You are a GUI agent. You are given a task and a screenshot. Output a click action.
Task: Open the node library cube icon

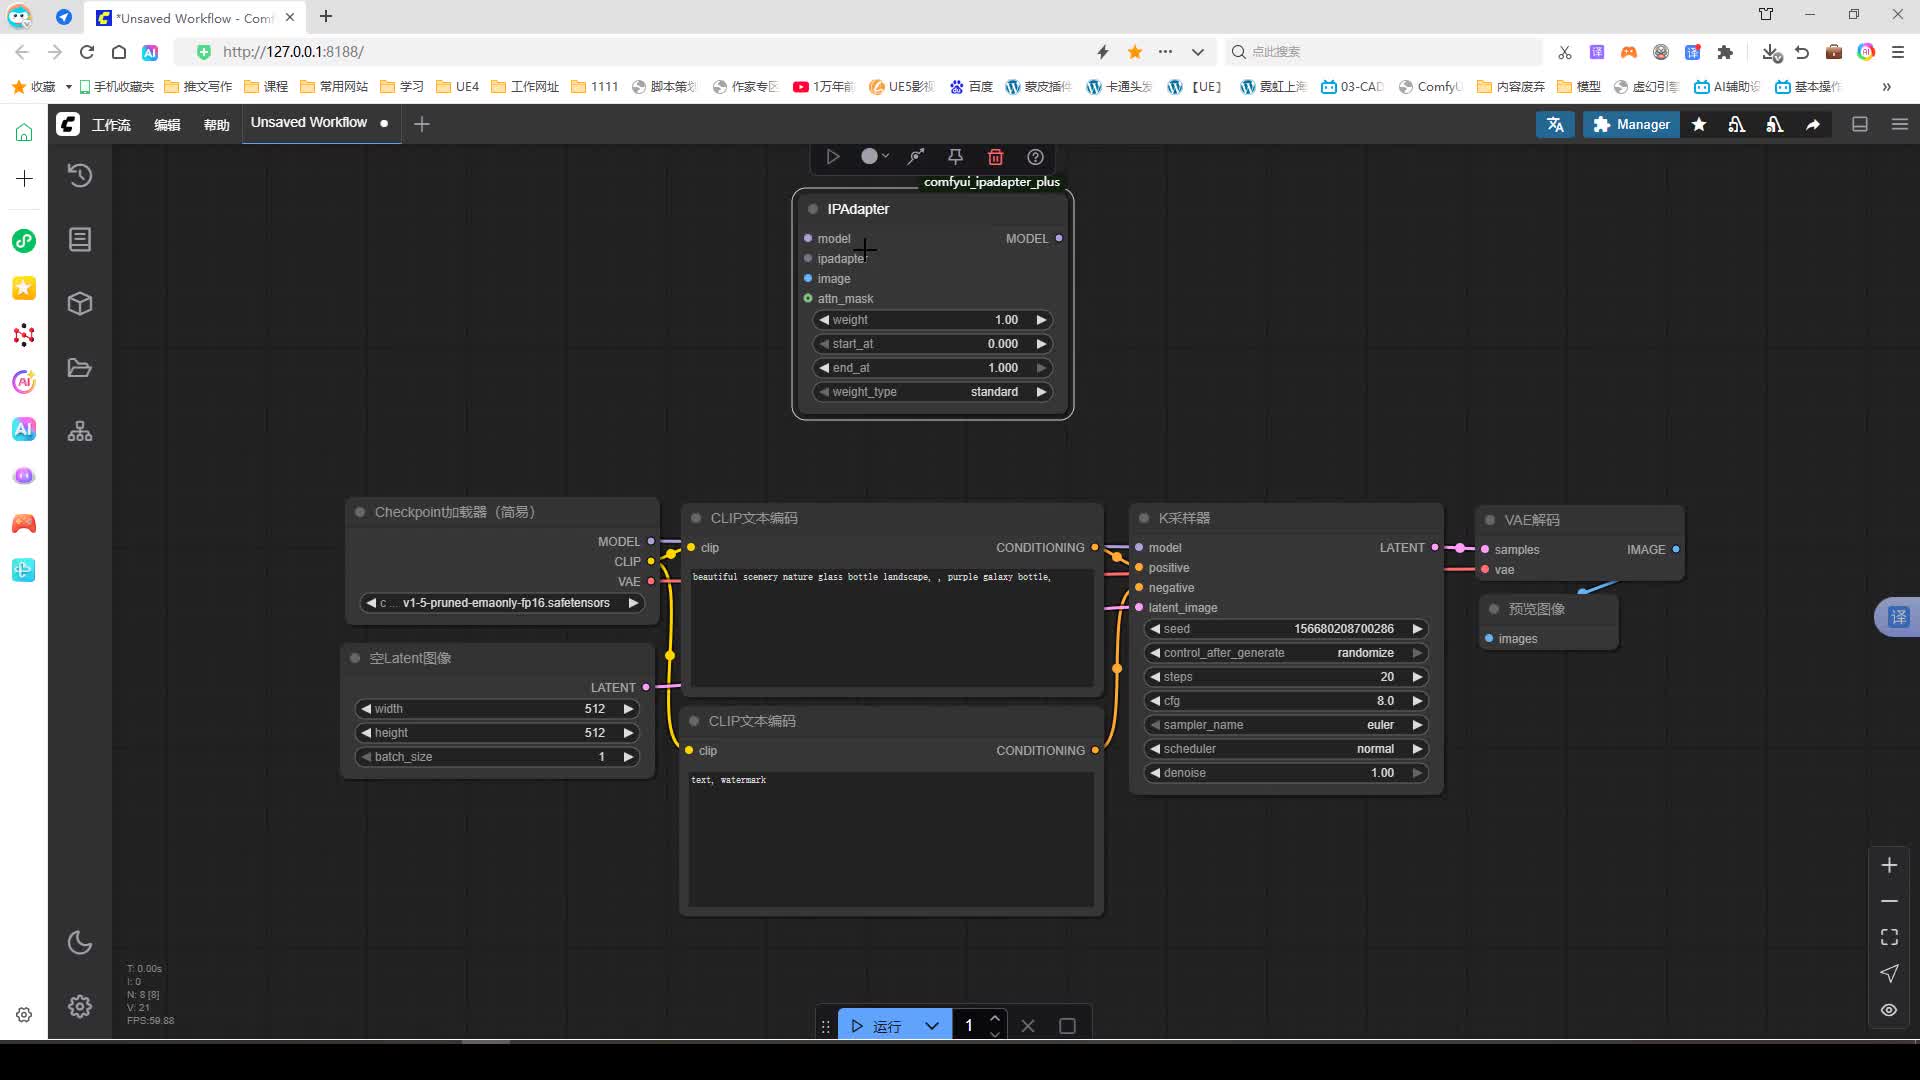point(80,304)
